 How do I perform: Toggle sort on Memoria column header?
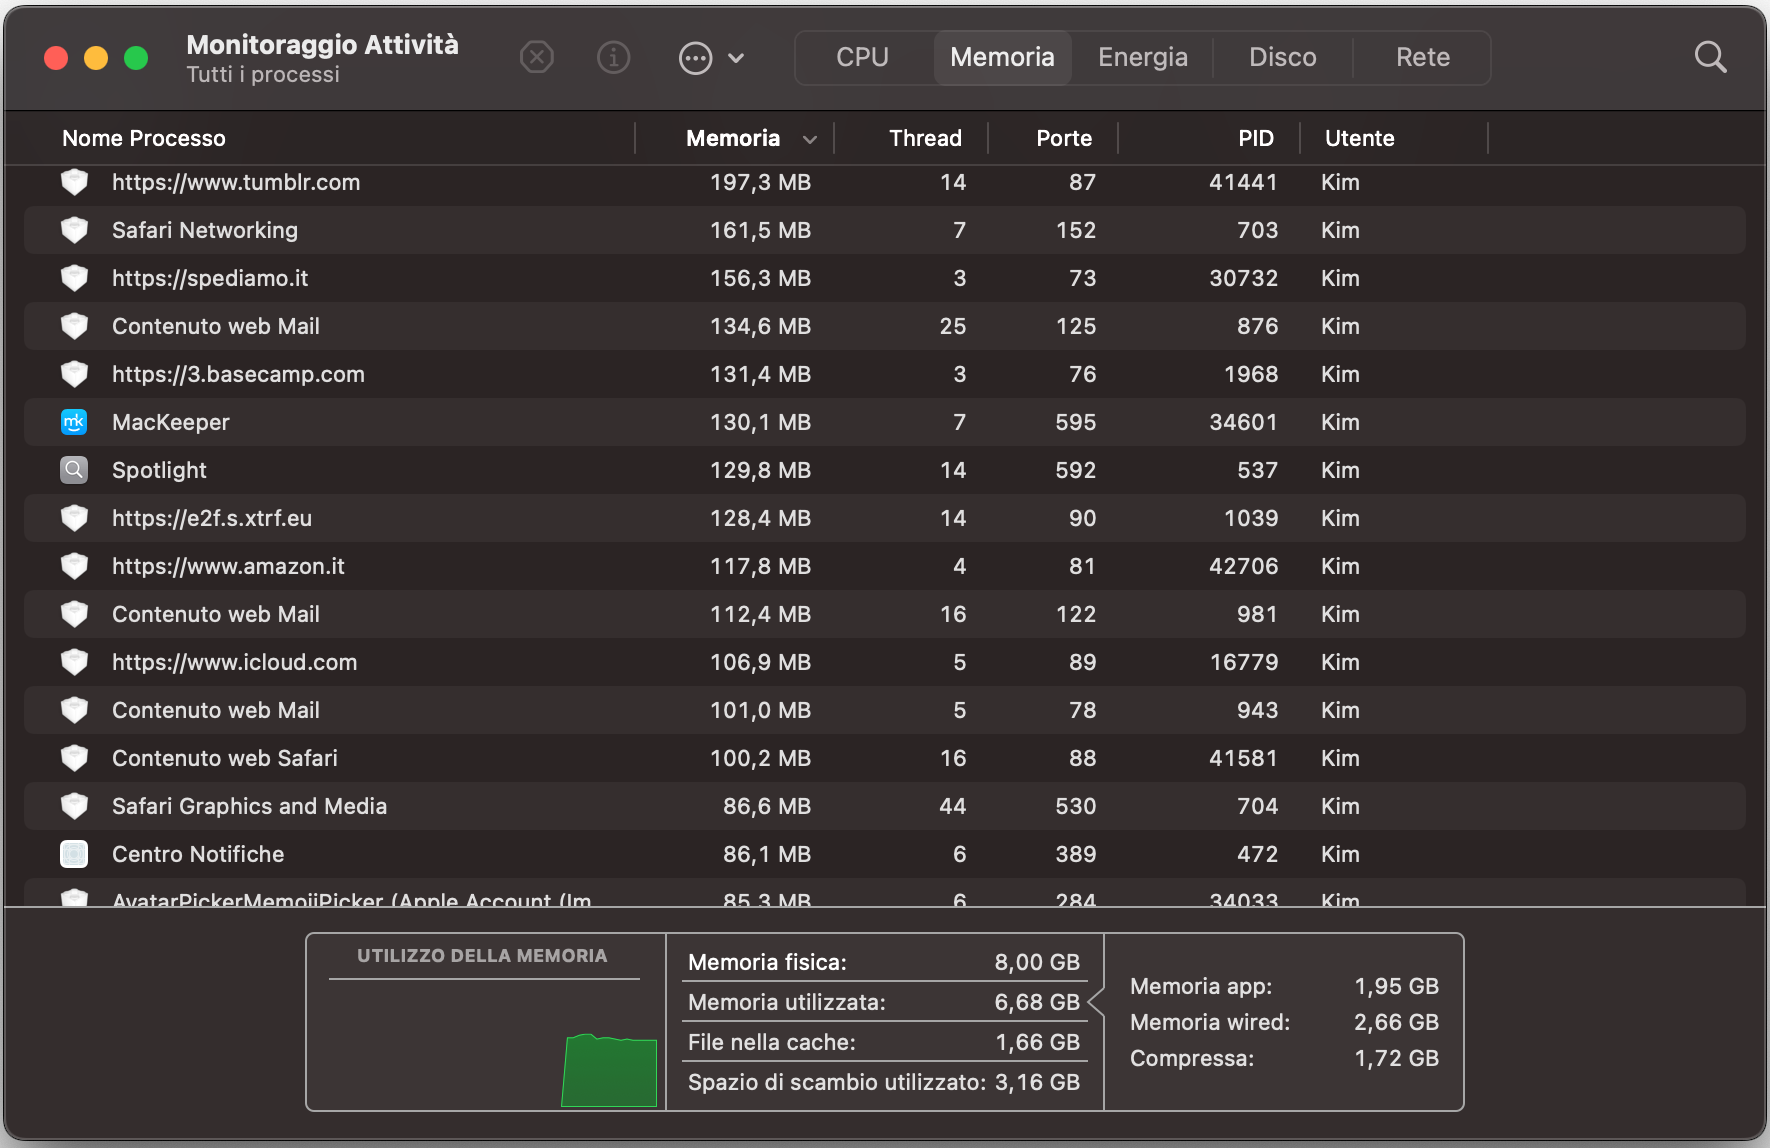coord(733,138)
